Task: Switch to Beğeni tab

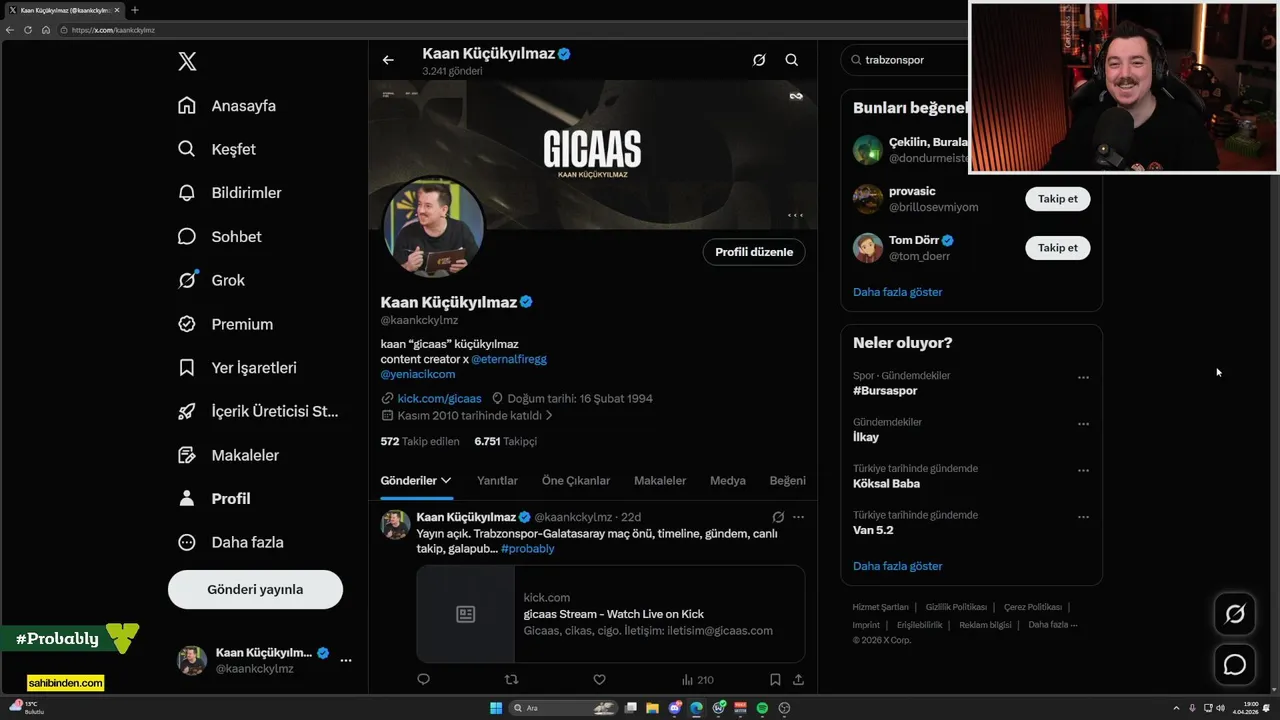Action: click(787, 481)
